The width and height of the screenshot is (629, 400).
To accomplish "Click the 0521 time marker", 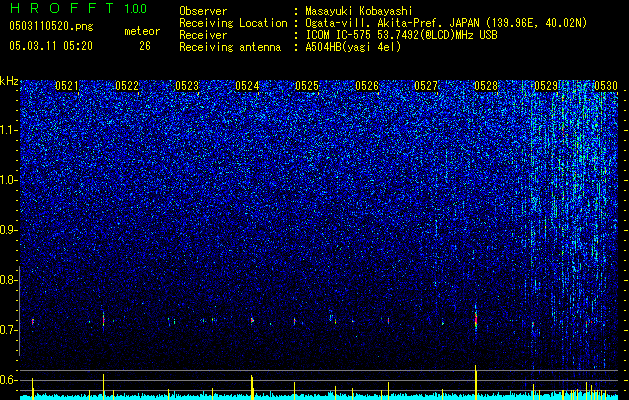I will [x=67, y=86].
